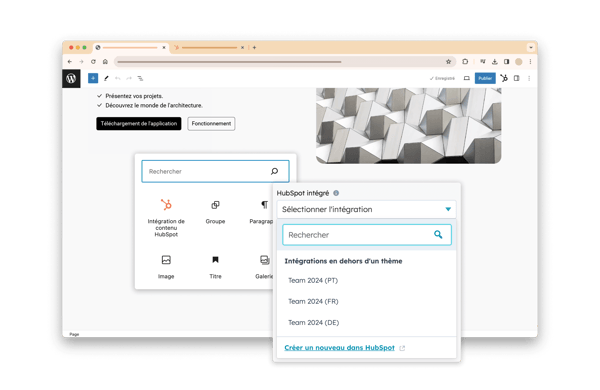The width and height of the screenshot is (600, 390).
Task: Click Découvrez le monde de l'architecture text
Action: pos(154,105)
